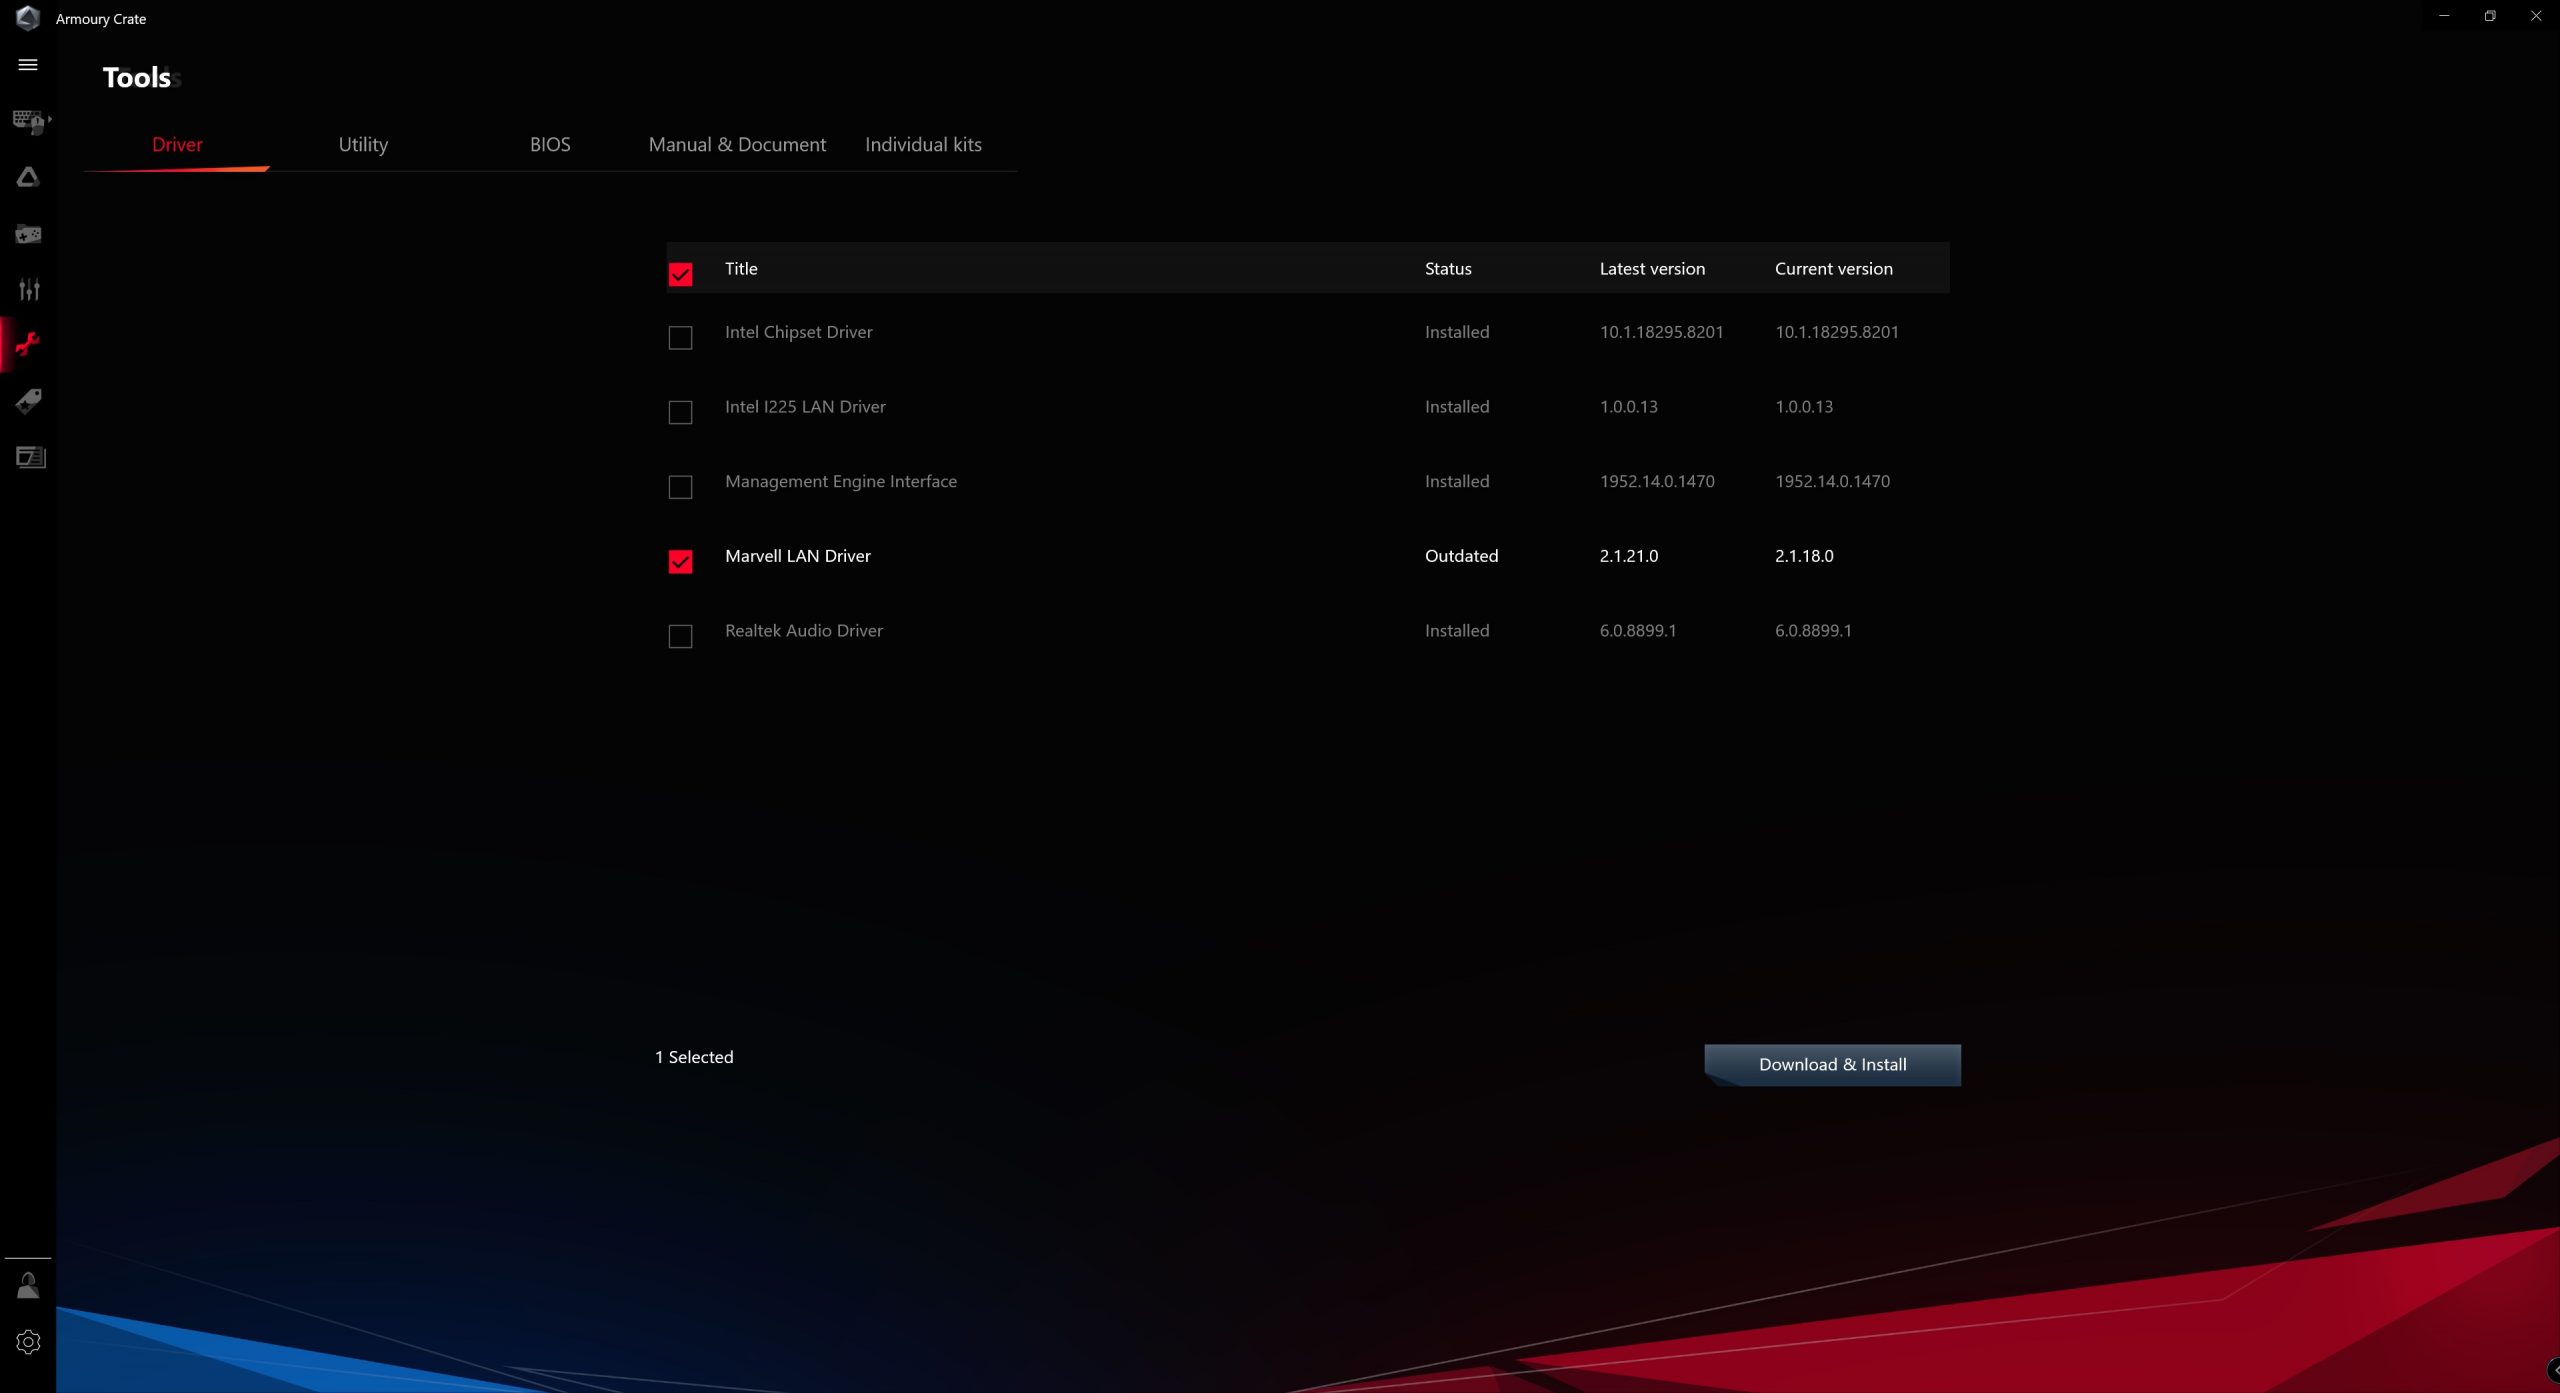Switch to the Driver tab
2560x1393 pixels.
[x=177, y=145]
